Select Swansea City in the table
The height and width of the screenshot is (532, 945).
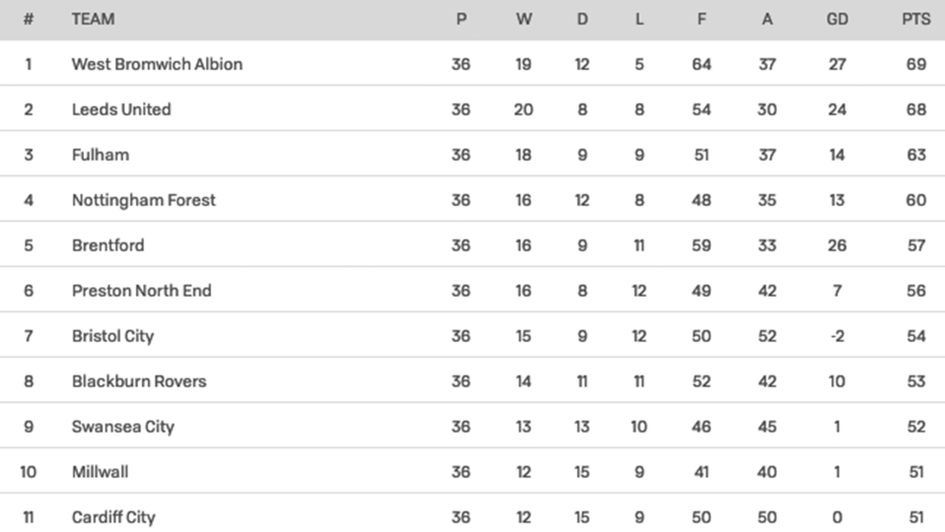pyautogui.click(x=123, y=427)
